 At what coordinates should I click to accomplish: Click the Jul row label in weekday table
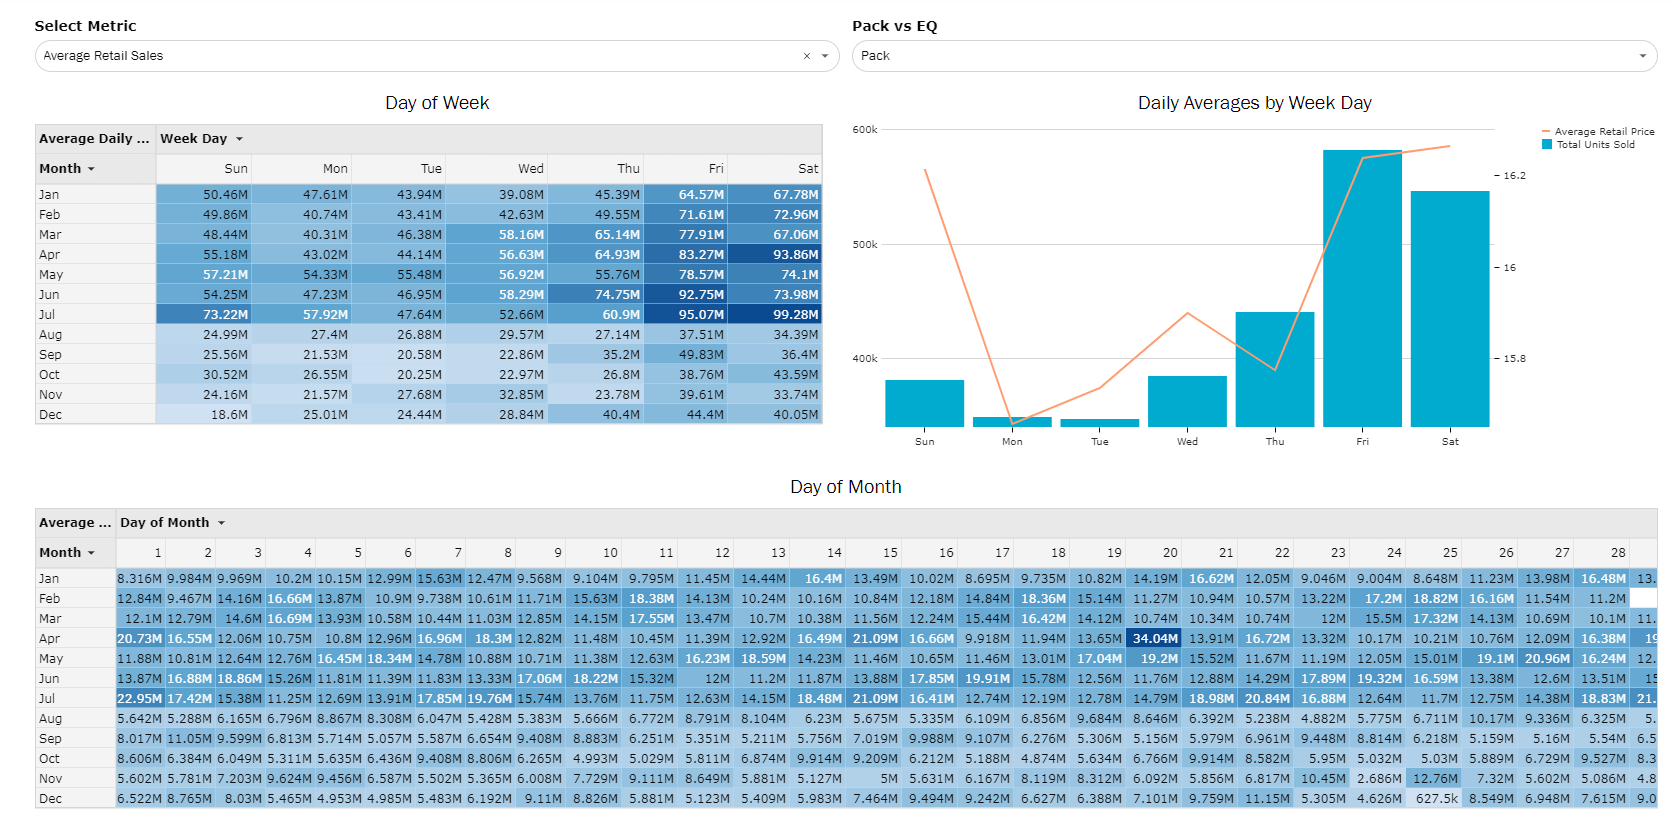[x=48, y=314]
